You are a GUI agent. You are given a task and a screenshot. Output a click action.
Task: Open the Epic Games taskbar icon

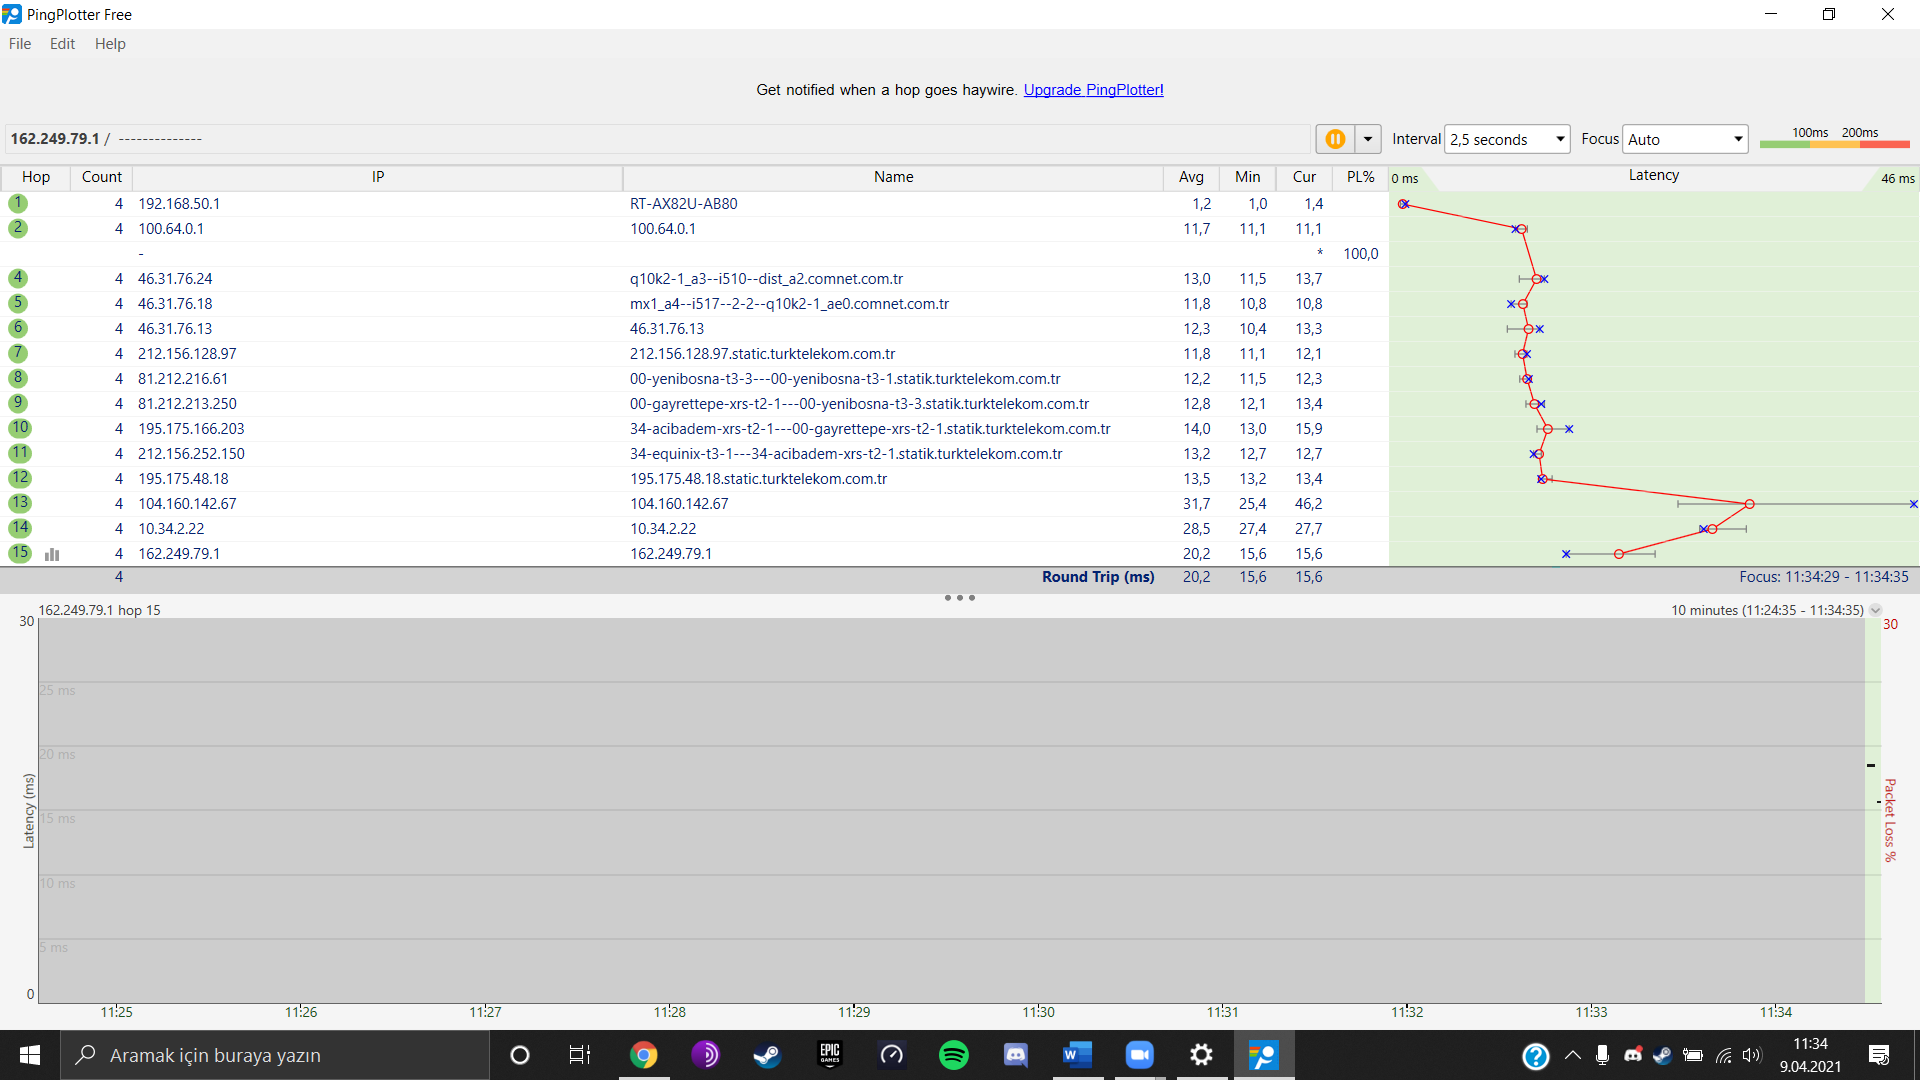coord(830,1055)
